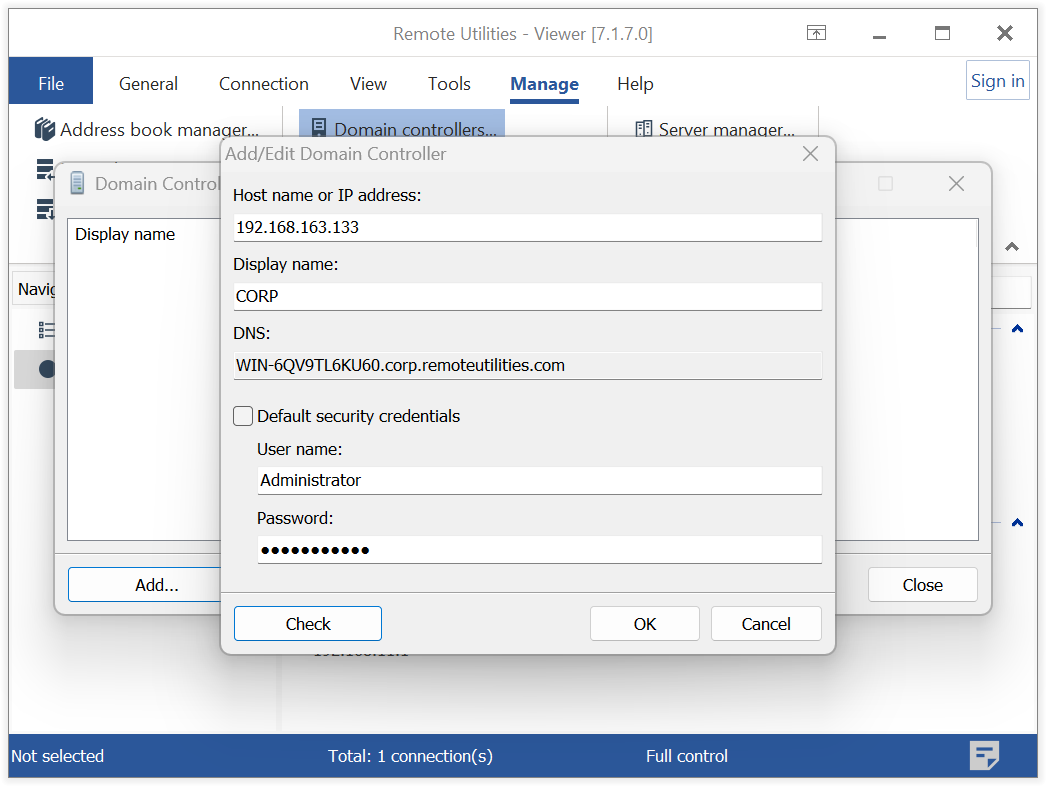Viewport: 1046px width, 786px height.
Task: Open the File menu
Action: click(x=51, y=84)
